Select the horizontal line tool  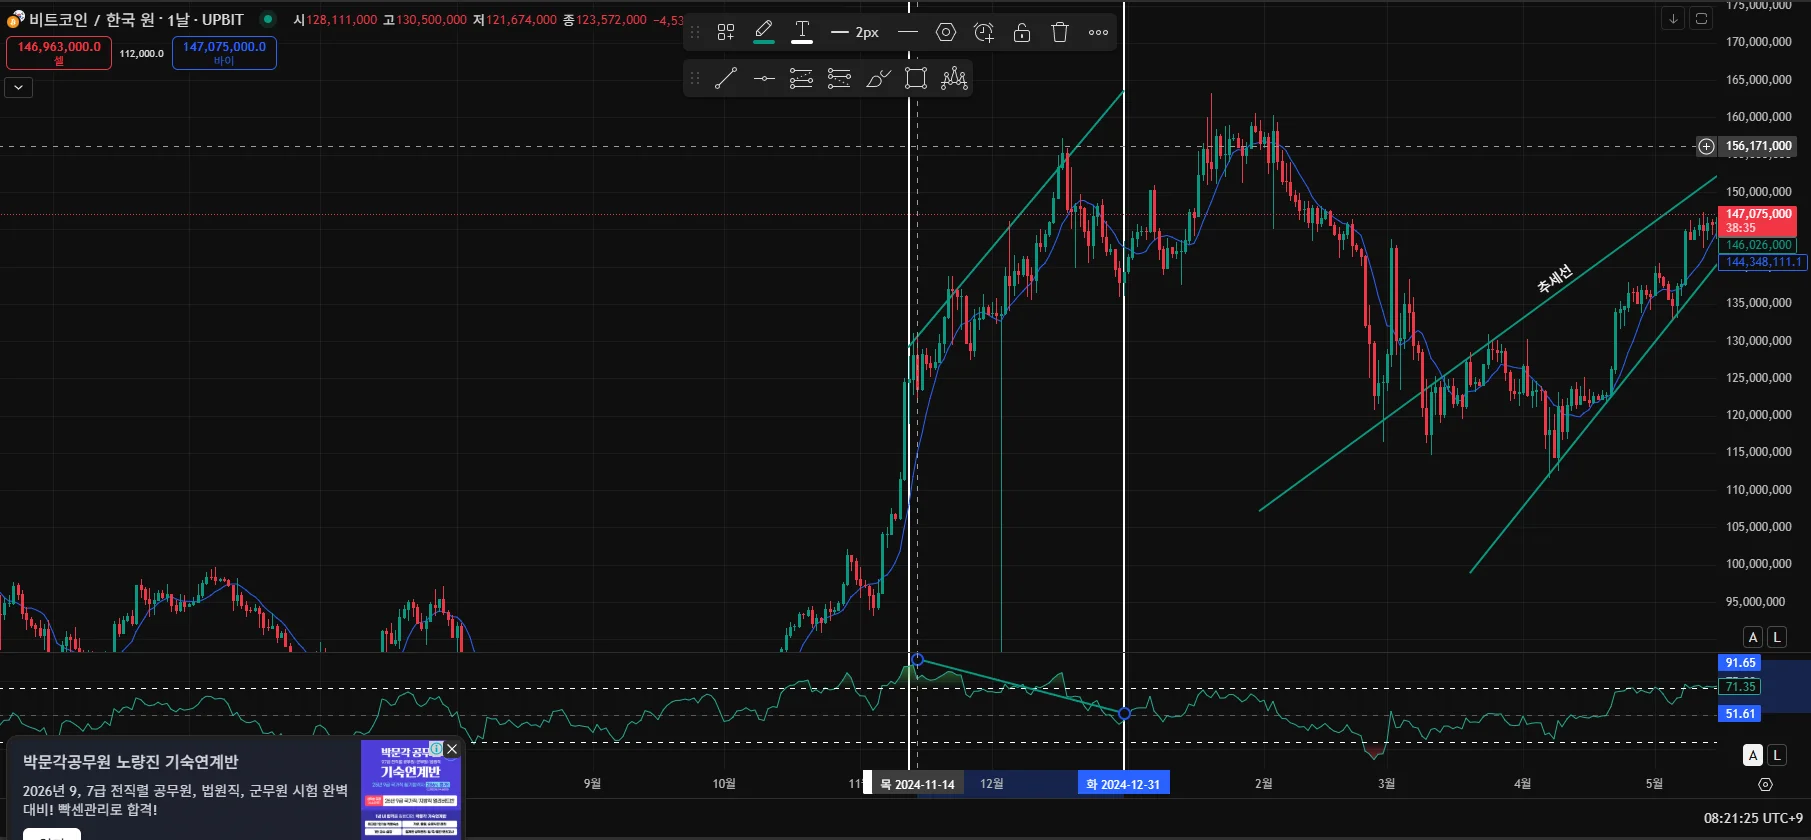764,78
